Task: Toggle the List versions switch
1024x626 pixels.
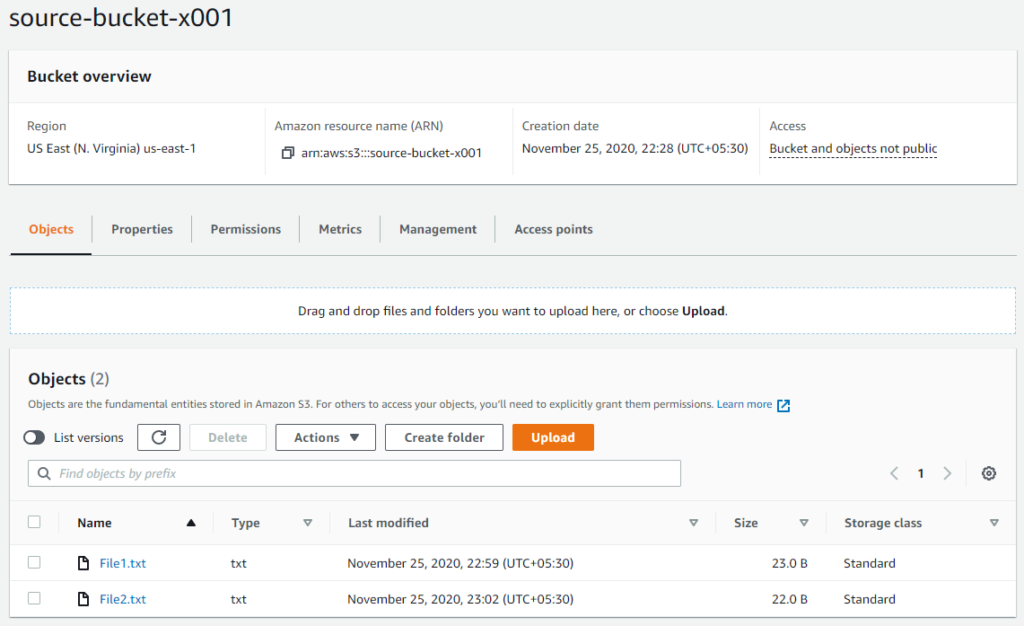Action: (34, 437)
